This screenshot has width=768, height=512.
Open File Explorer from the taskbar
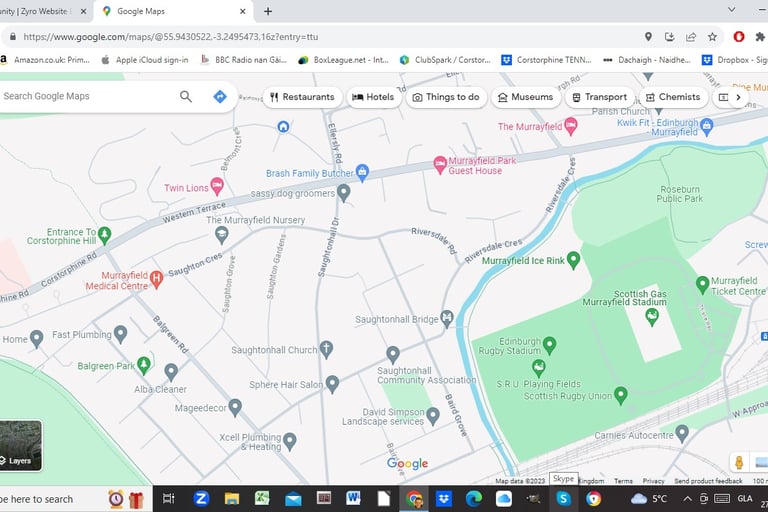pos(232,499)
